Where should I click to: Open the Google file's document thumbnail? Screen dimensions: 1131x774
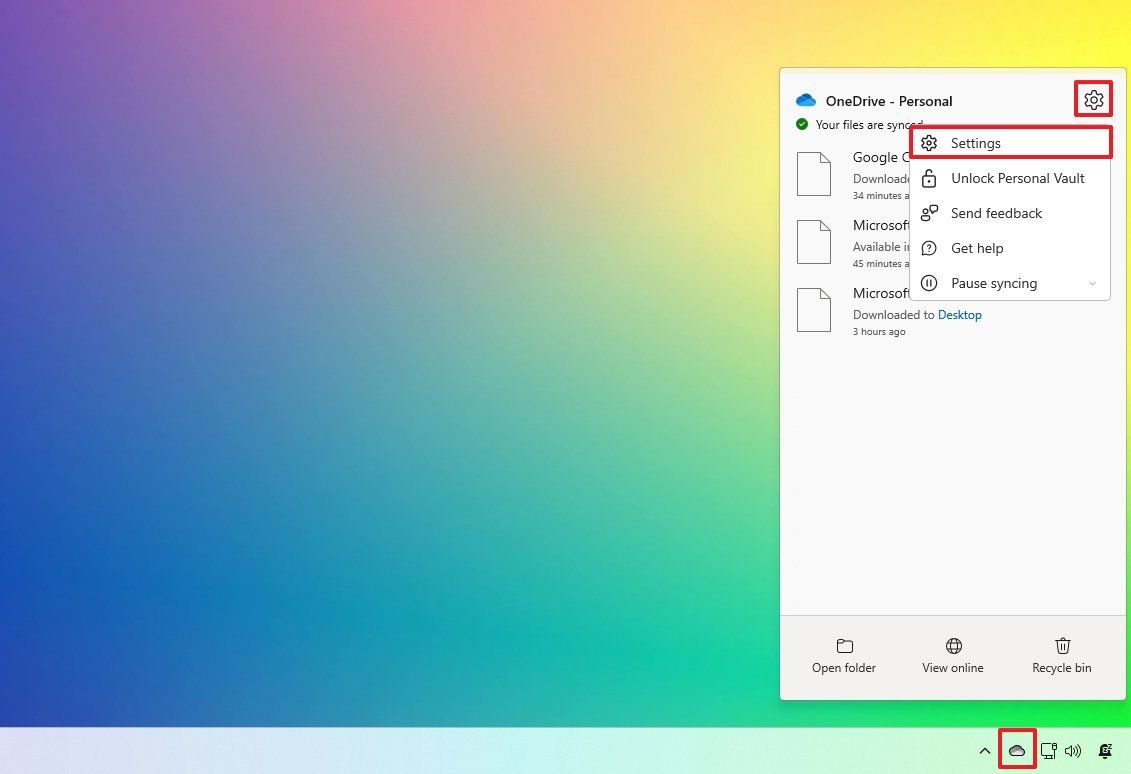[814, 174]
